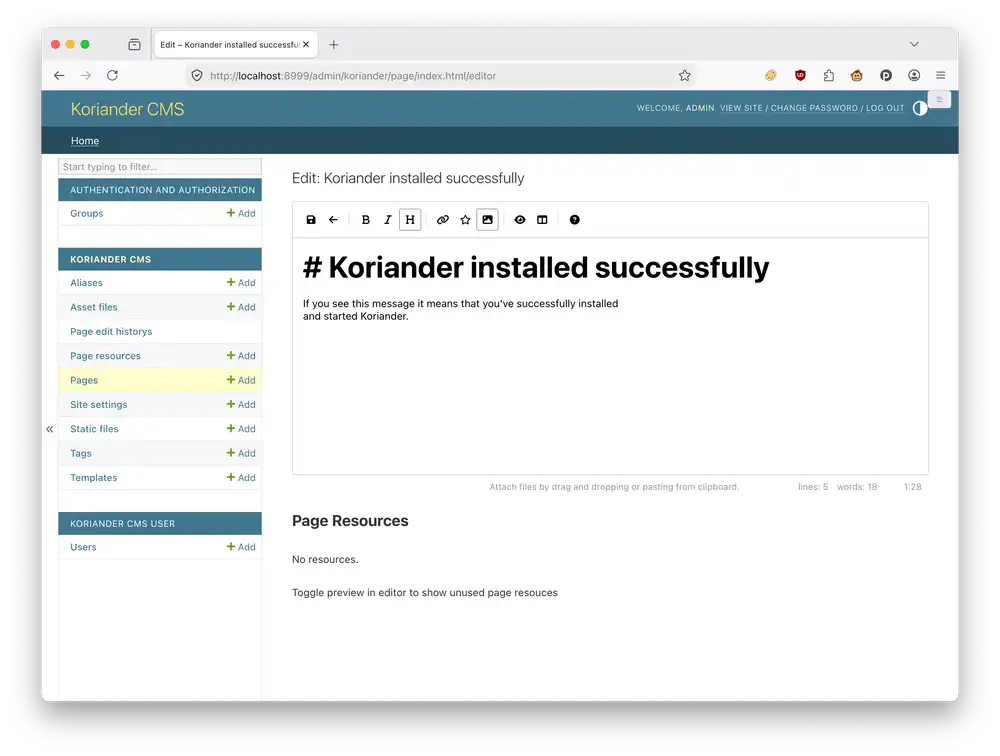Click the Koriander CMS title link
Image resolution: width=1000 pixels, height=756 pixels.
[x=128, y=109]
